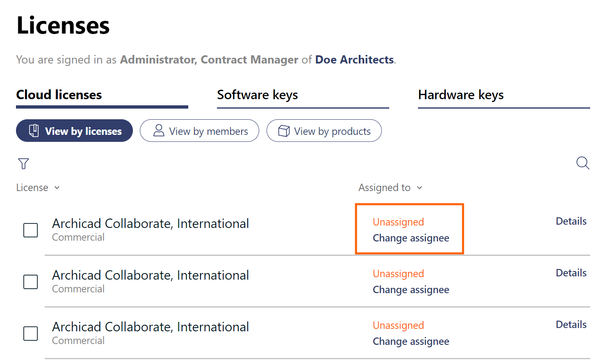
Task: Open the Cloud licenses tab
Action: pyautogui.click(x=102, y=98)
